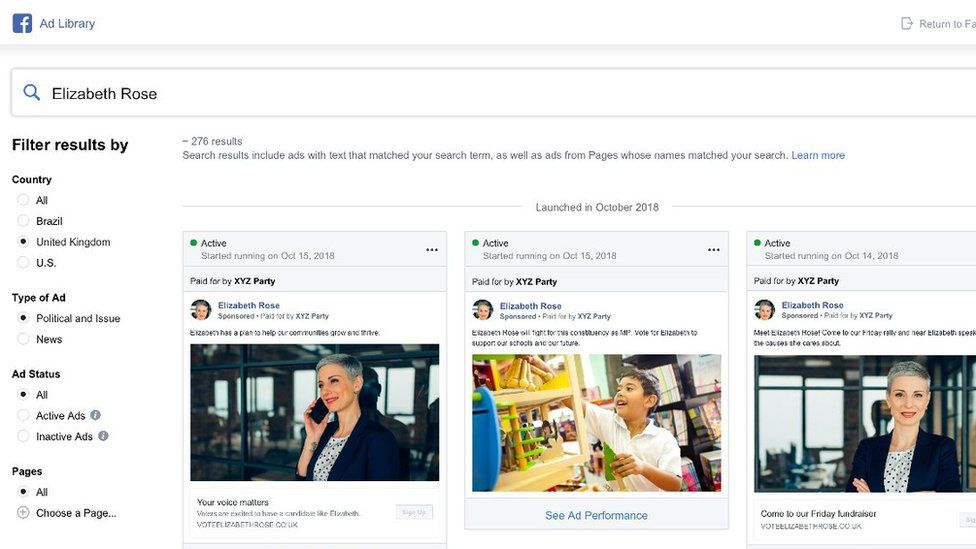Click the Facebook logo icon
Image resolution: width=976 pixels, height=549 pixels.
[22, 23]
